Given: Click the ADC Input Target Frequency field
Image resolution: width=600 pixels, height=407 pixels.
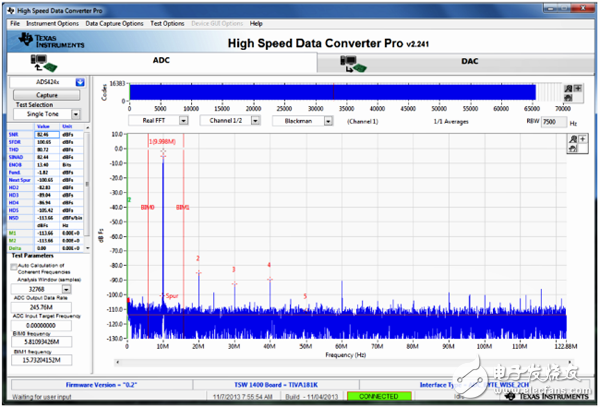Looking at the screenshot, I should (41, 326).
